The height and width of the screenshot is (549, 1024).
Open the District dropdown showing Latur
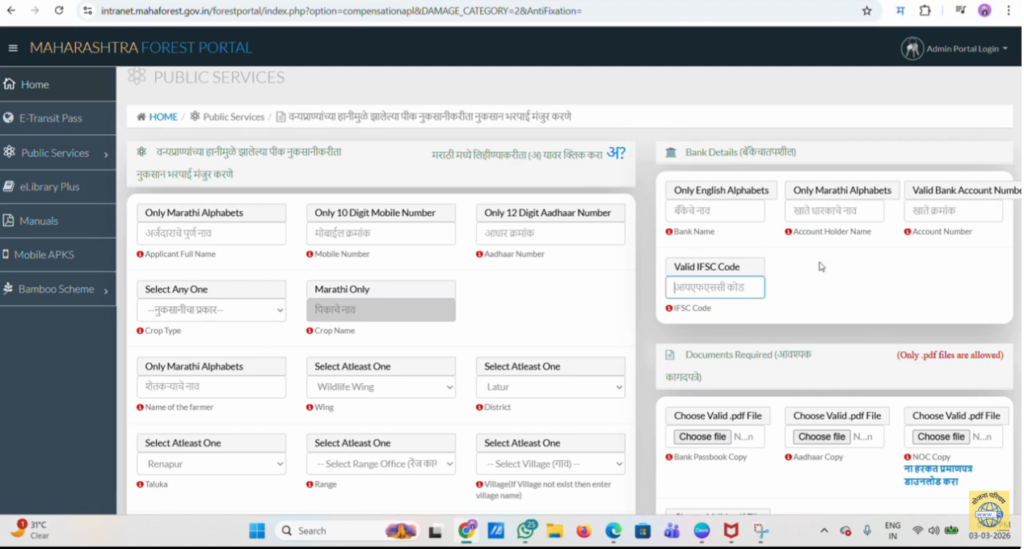pyautogui.click(x=550, y=387)
